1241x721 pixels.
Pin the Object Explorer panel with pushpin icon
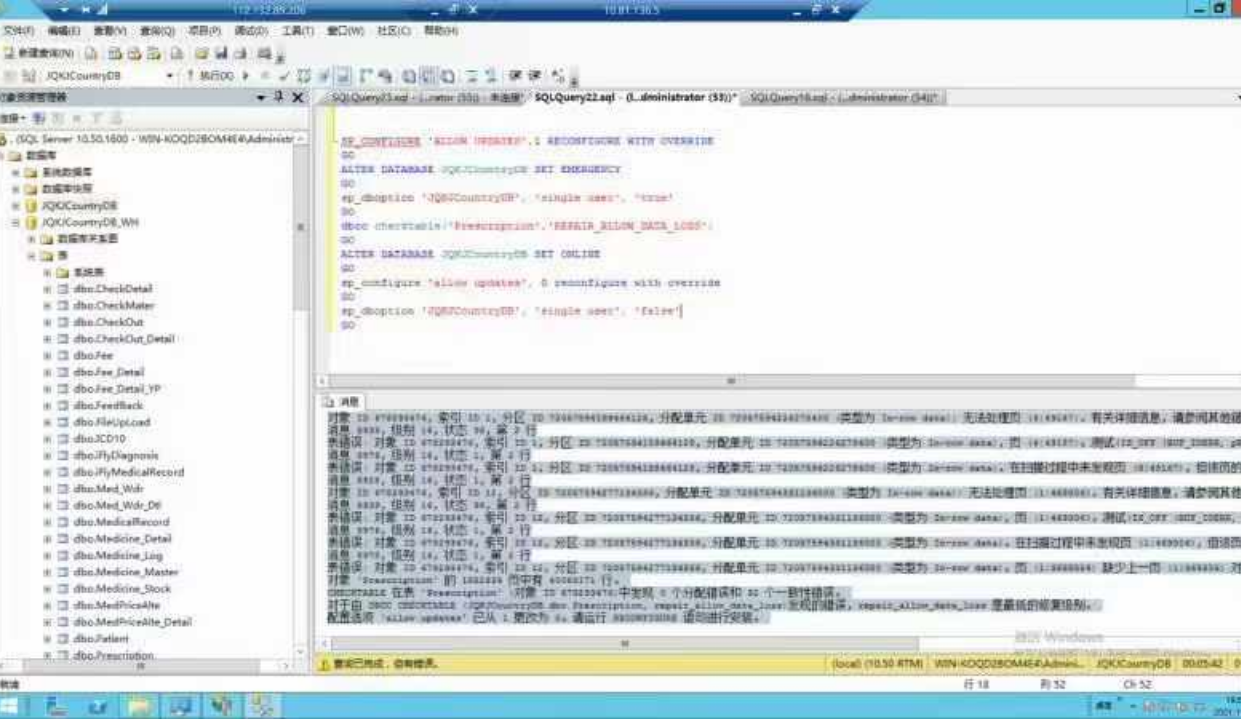pos(278,98)
